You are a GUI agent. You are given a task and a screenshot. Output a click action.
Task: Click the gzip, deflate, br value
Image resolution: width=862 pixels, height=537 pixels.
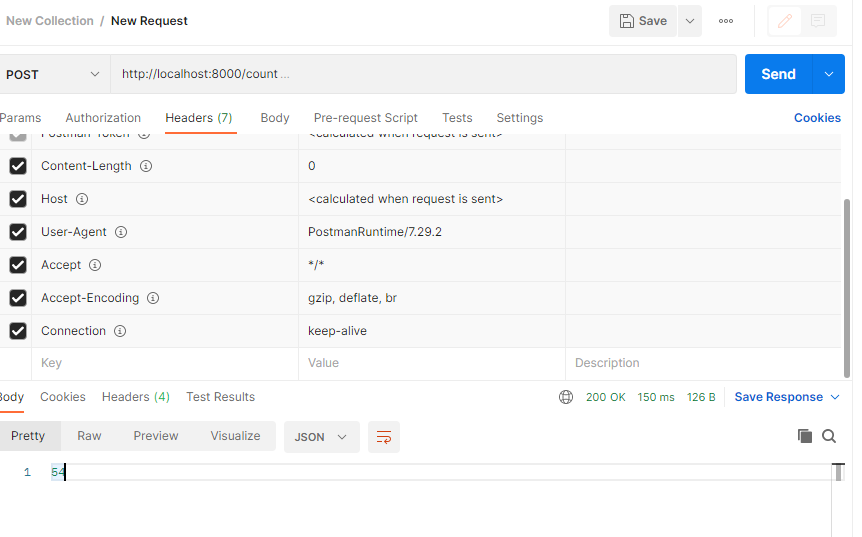pyautogui.click(x=352, y=298)
